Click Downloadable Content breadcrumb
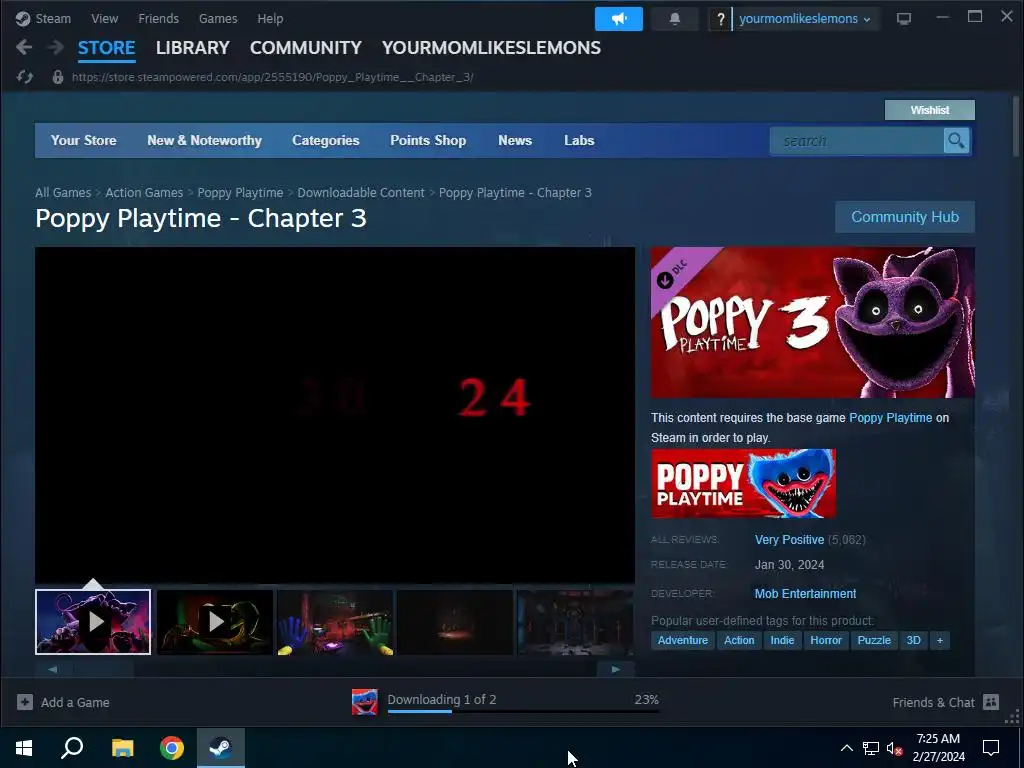 (x=361, y=193)
